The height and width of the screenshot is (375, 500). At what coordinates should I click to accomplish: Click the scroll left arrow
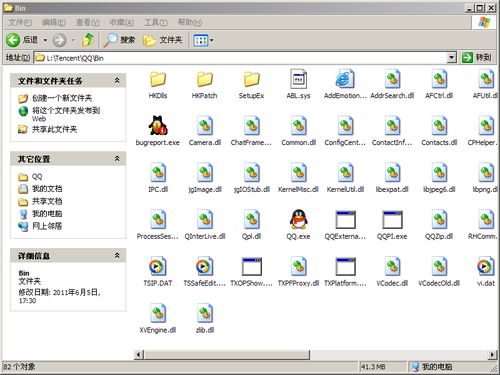[x=139, y=355]
